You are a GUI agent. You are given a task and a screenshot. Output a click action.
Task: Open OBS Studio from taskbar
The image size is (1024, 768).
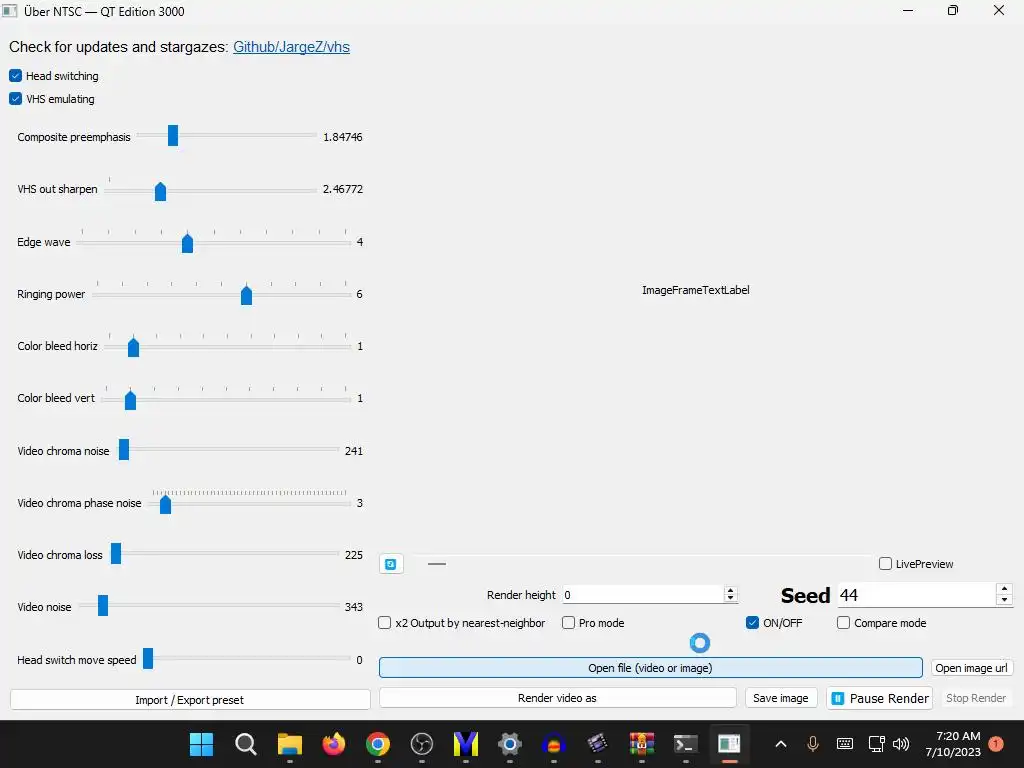(x=422, y=744)
